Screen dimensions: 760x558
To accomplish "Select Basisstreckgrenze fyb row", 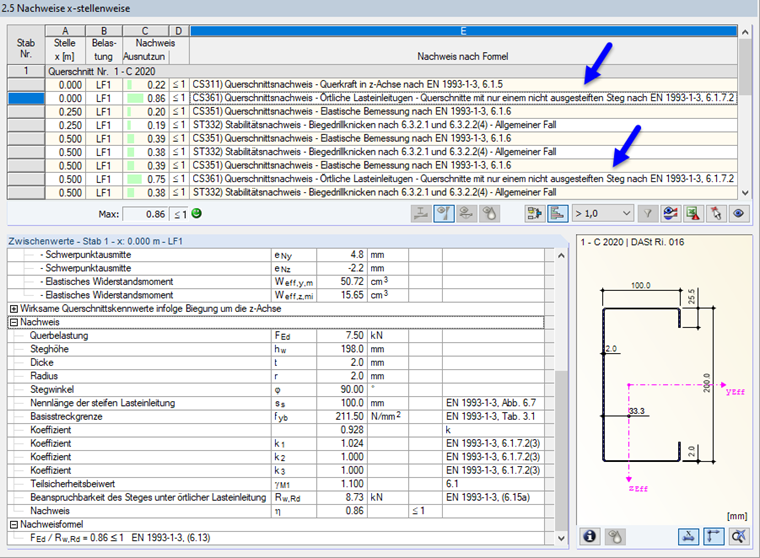I will pos(276,416).
